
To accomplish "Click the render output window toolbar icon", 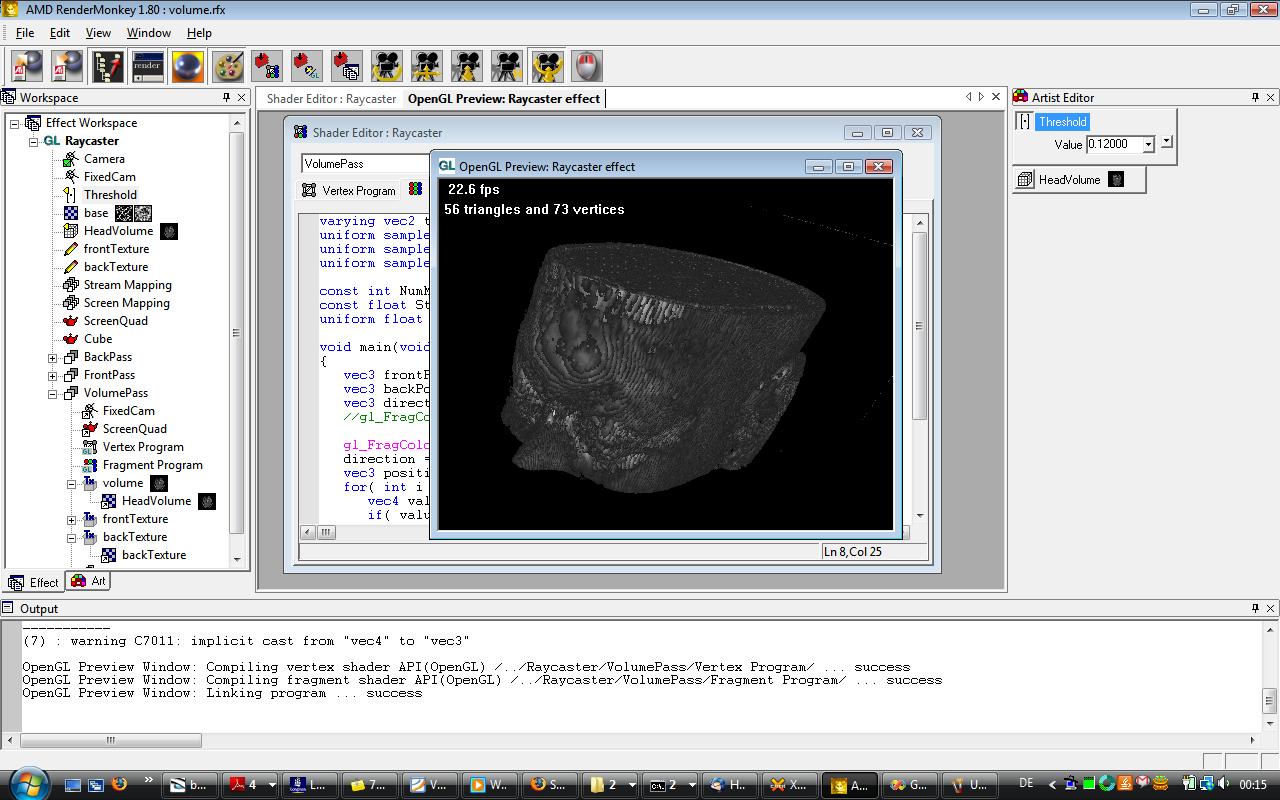I will pyautogui.click(x=147, y=67).
